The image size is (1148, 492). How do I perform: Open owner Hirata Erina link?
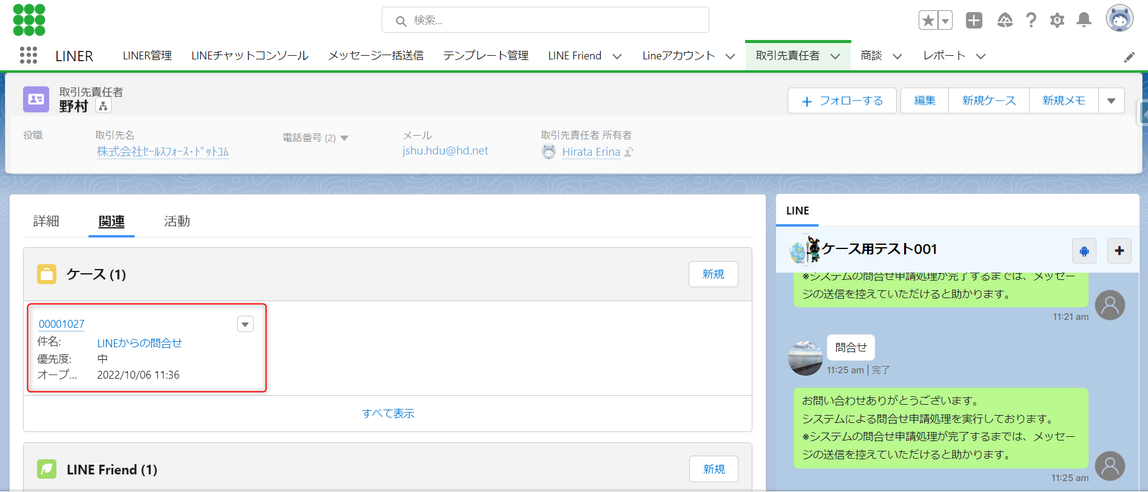point(591,152)
